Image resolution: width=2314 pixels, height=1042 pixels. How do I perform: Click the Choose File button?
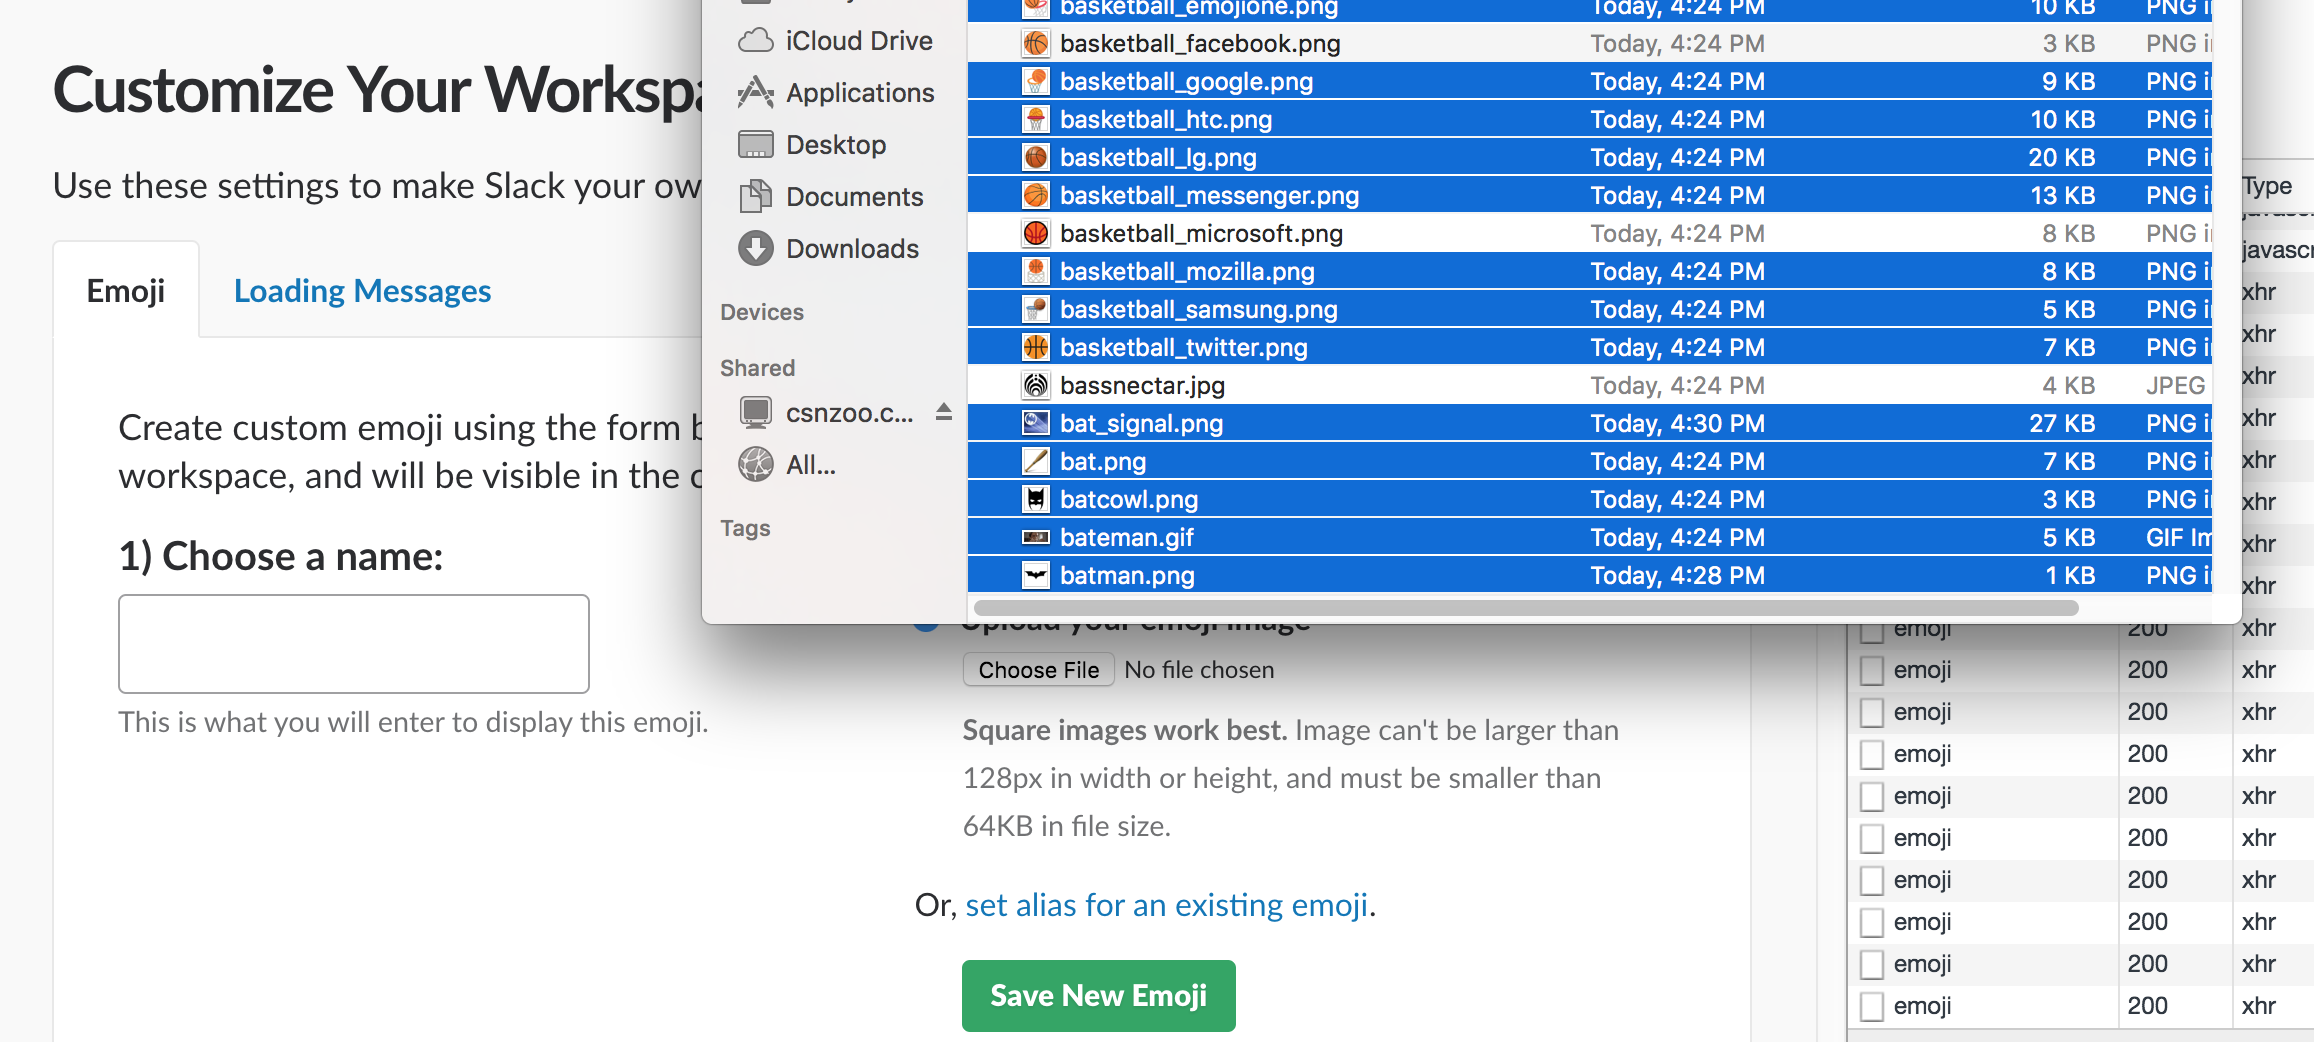[x=1038, y=670]
